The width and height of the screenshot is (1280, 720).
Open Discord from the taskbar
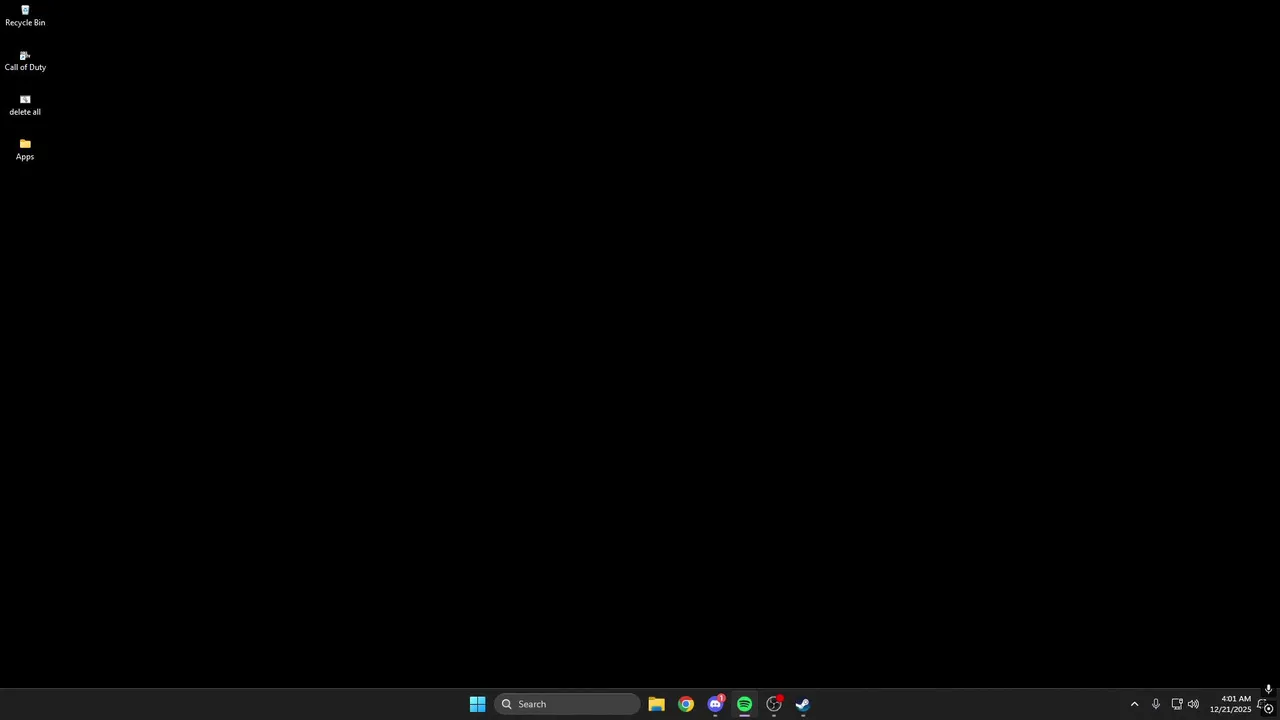pos(715,704)
